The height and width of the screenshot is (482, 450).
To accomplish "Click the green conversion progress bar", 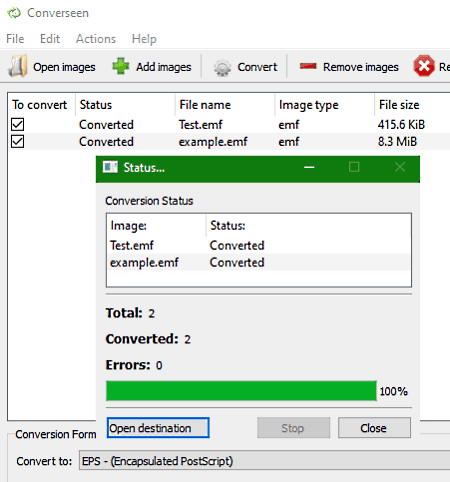I will (x=241, y=391).
